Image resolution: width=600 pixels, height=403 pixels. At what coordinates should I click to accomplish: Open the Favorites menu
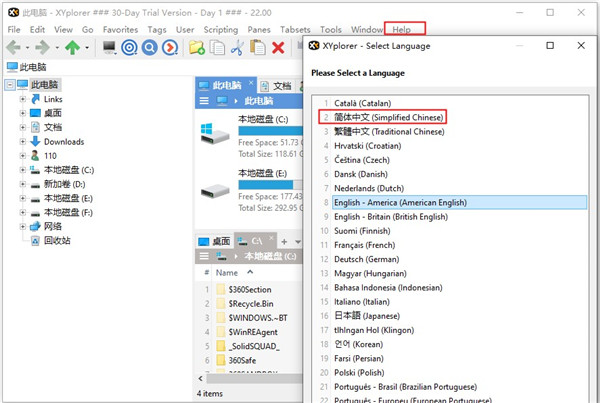point(120,29)
